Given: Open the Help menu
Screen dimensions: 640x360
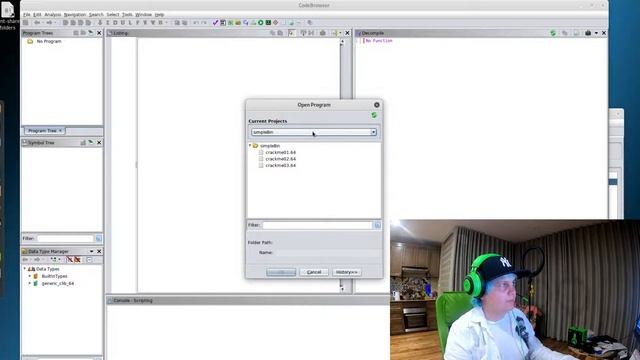Looking at the screenshot, I should 159,15.
